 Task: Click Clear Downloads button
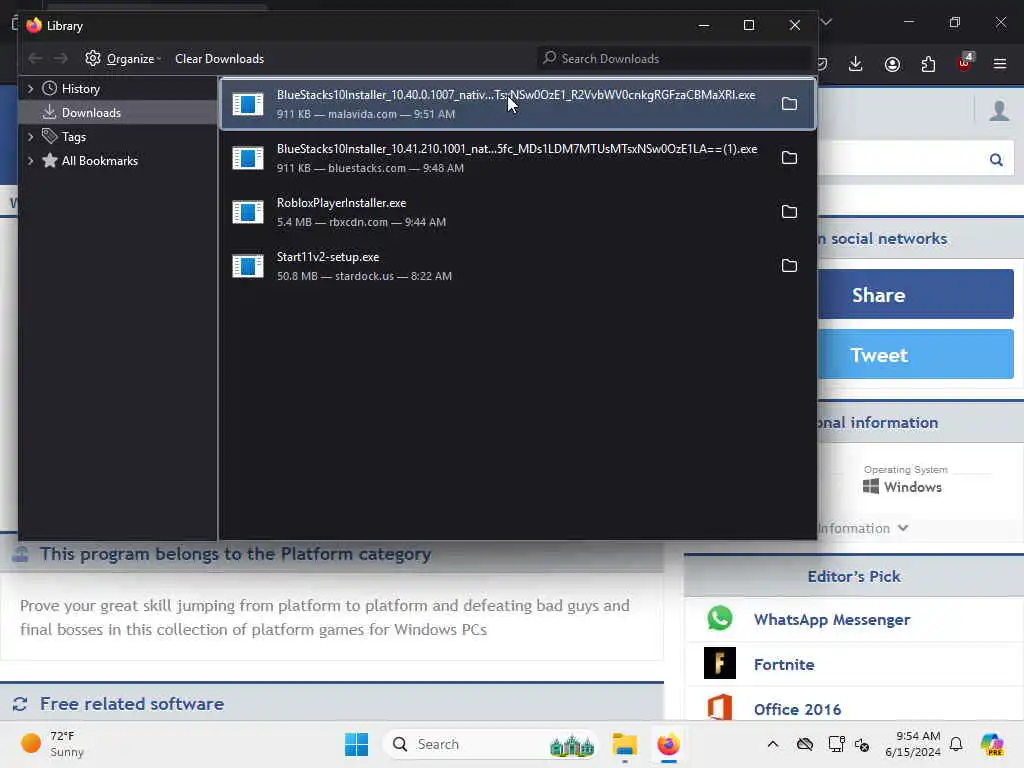pyautogui.click(x=219, y=59)
